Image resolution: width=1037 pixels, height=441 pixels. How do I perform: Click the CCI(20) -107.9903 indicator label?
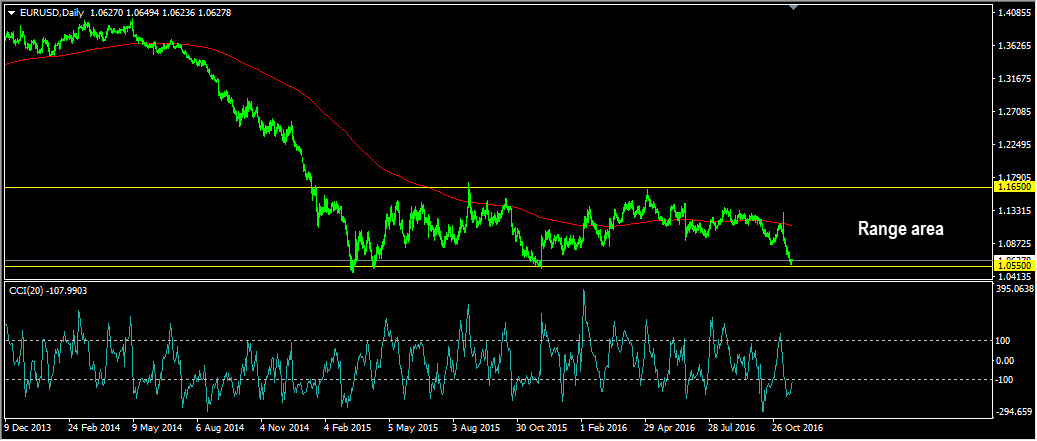point(46,290)
